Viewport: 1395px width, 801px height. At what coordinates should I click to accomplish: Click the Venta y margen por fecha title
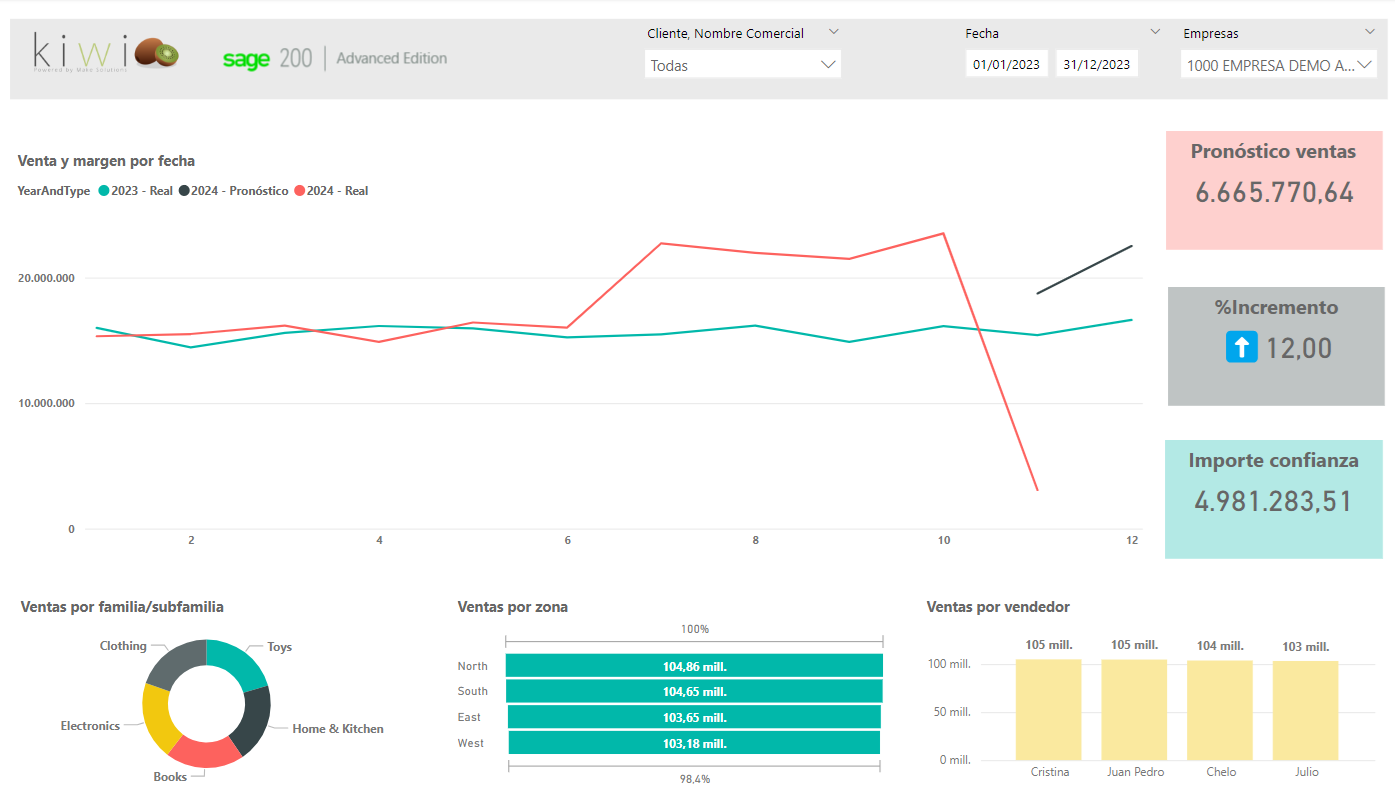point(107,161)
